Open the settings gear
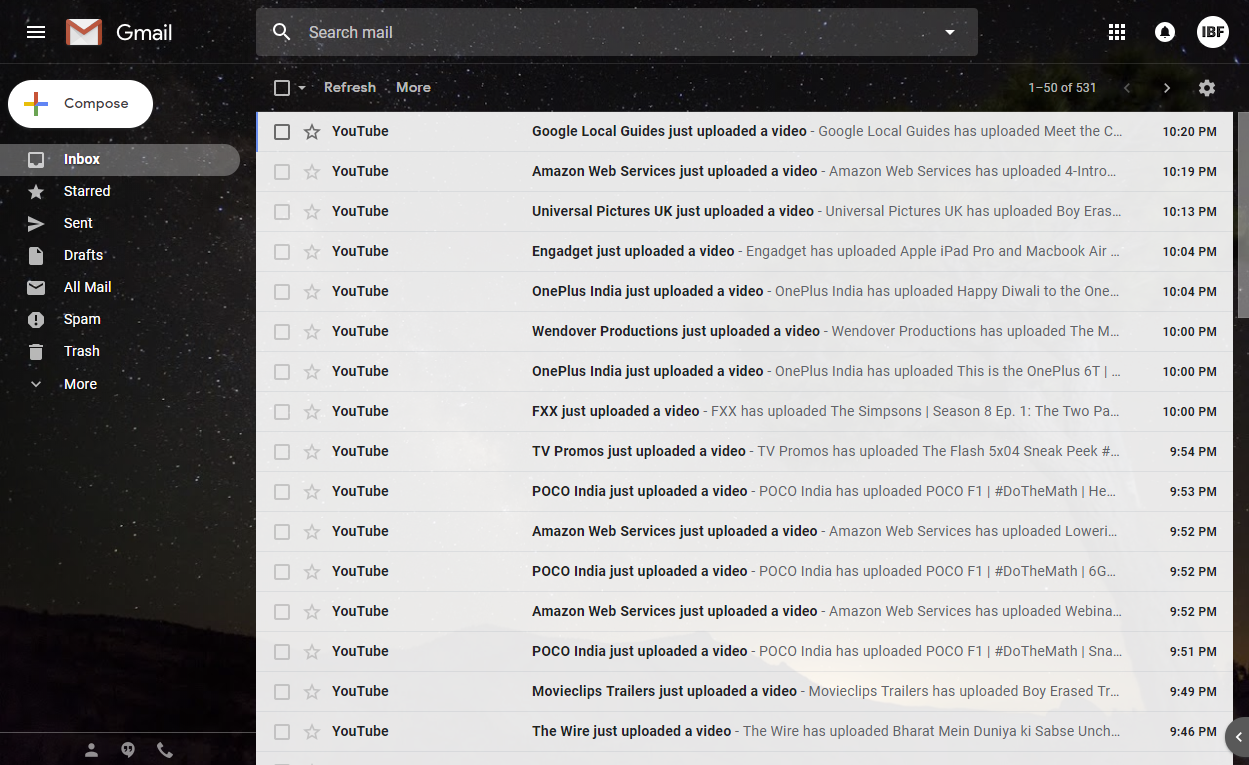 (1207, 88)
